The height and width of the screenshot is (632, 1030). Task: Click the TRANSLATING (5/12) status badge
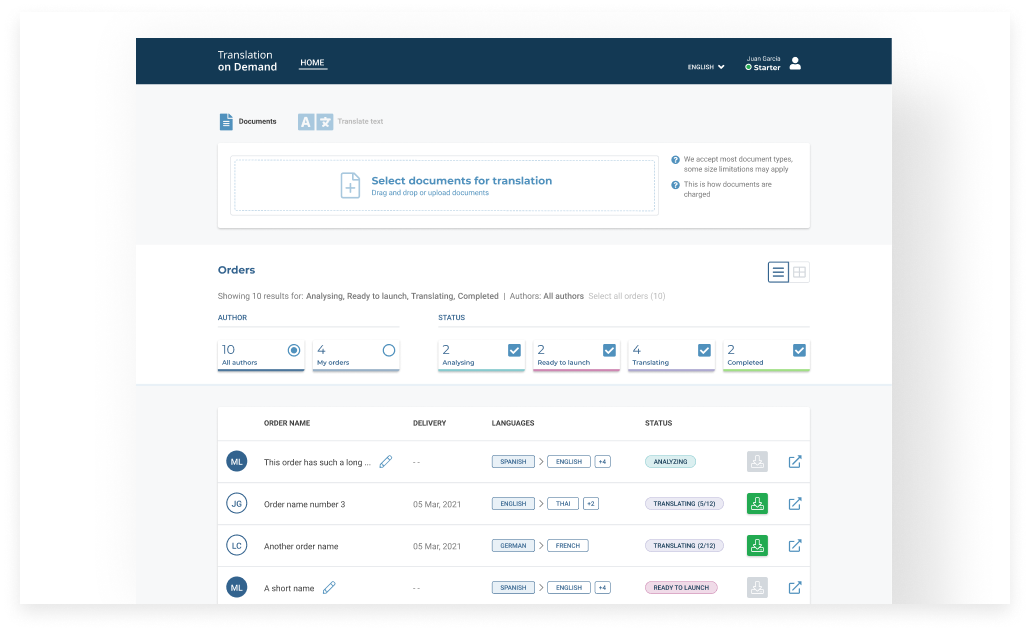(x=684, y=504)
